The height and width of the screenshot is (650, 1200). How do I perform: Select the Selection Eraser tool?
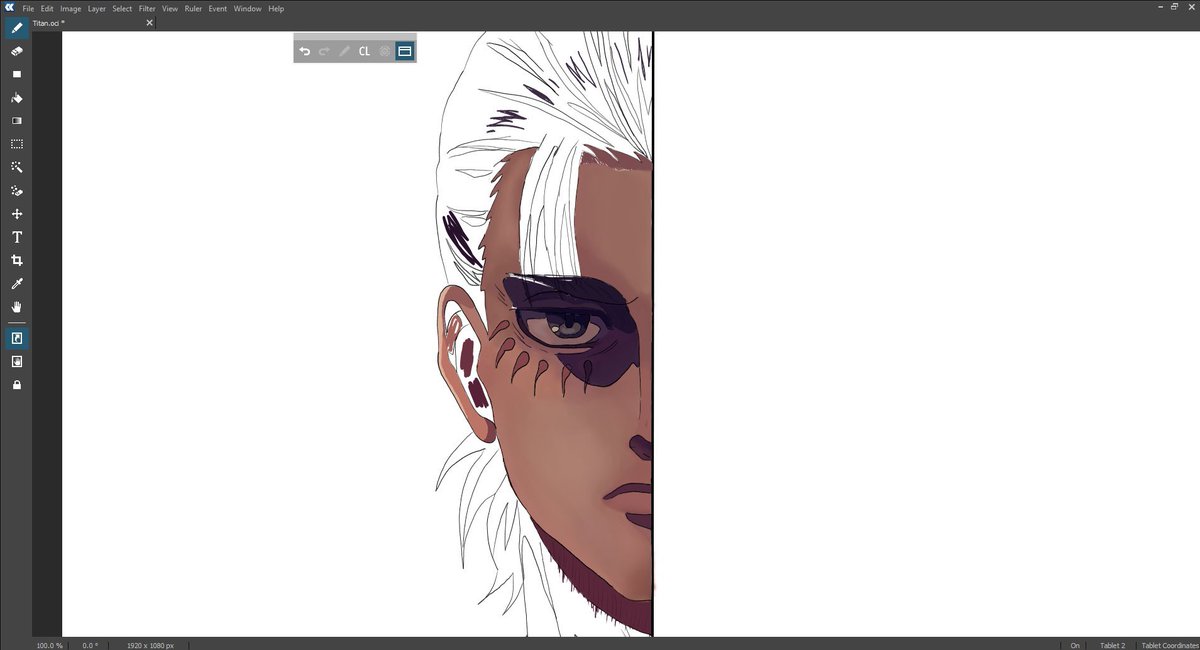click(x=17, y=191)
